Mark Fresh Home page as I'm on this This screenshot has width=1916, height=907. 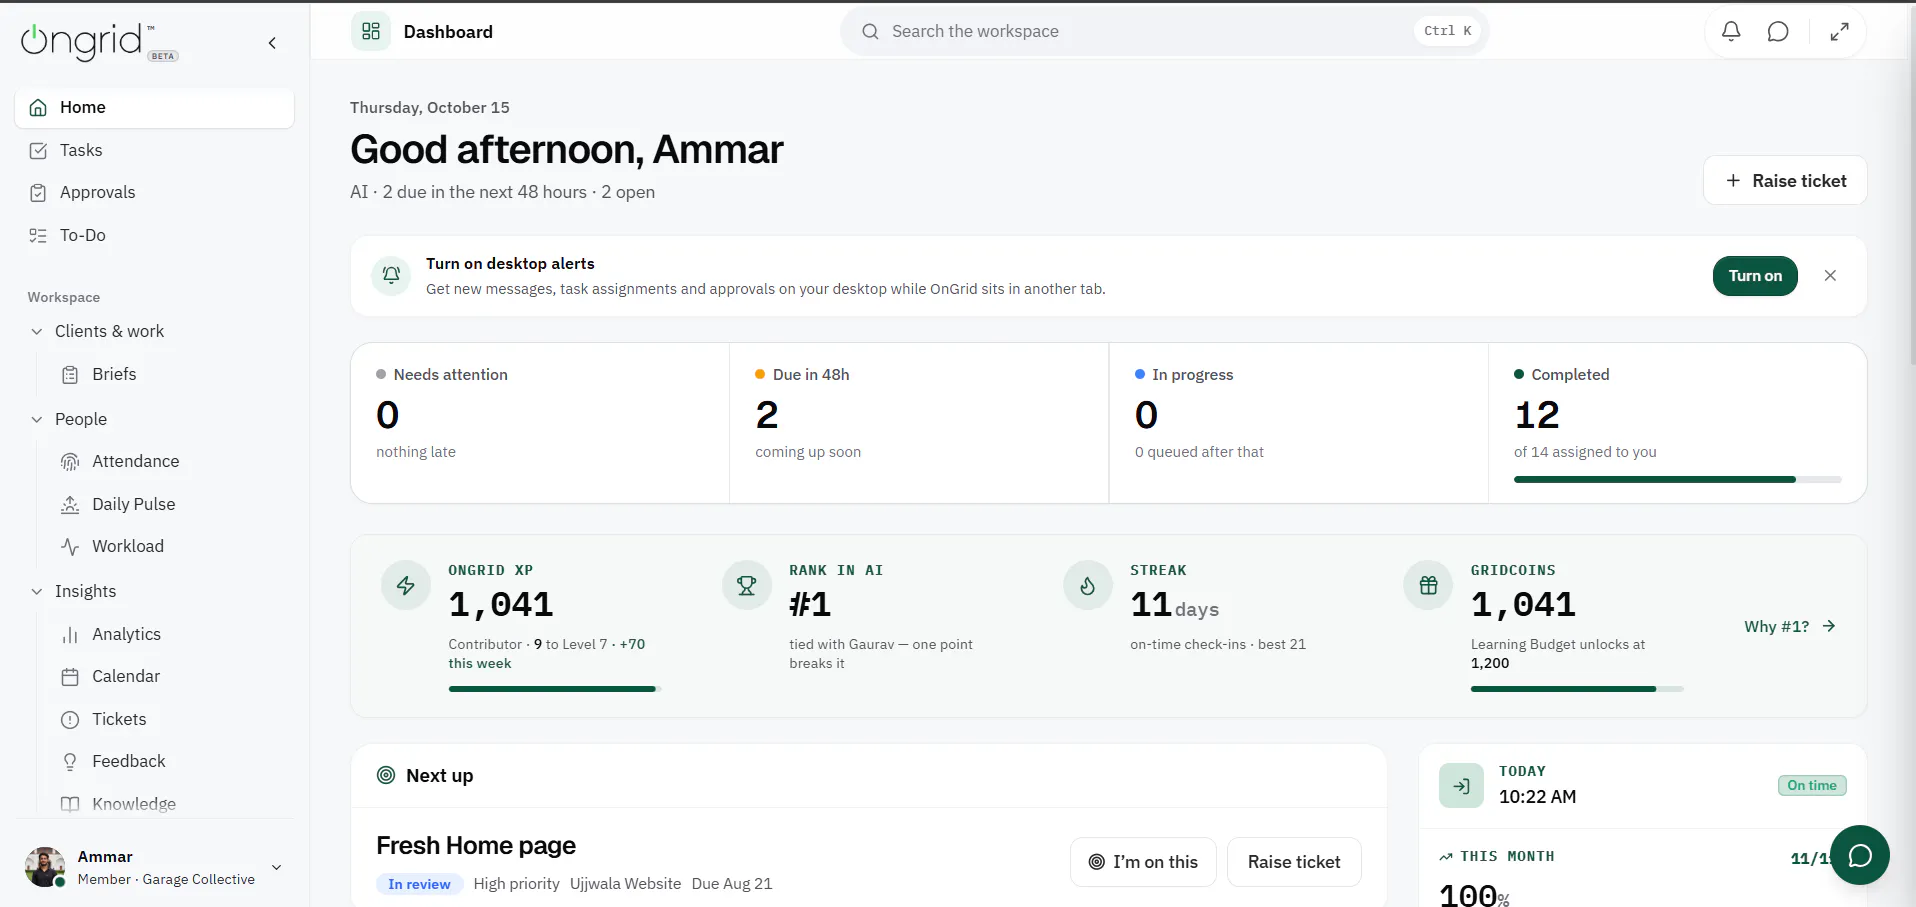(x=1143, y=862)
